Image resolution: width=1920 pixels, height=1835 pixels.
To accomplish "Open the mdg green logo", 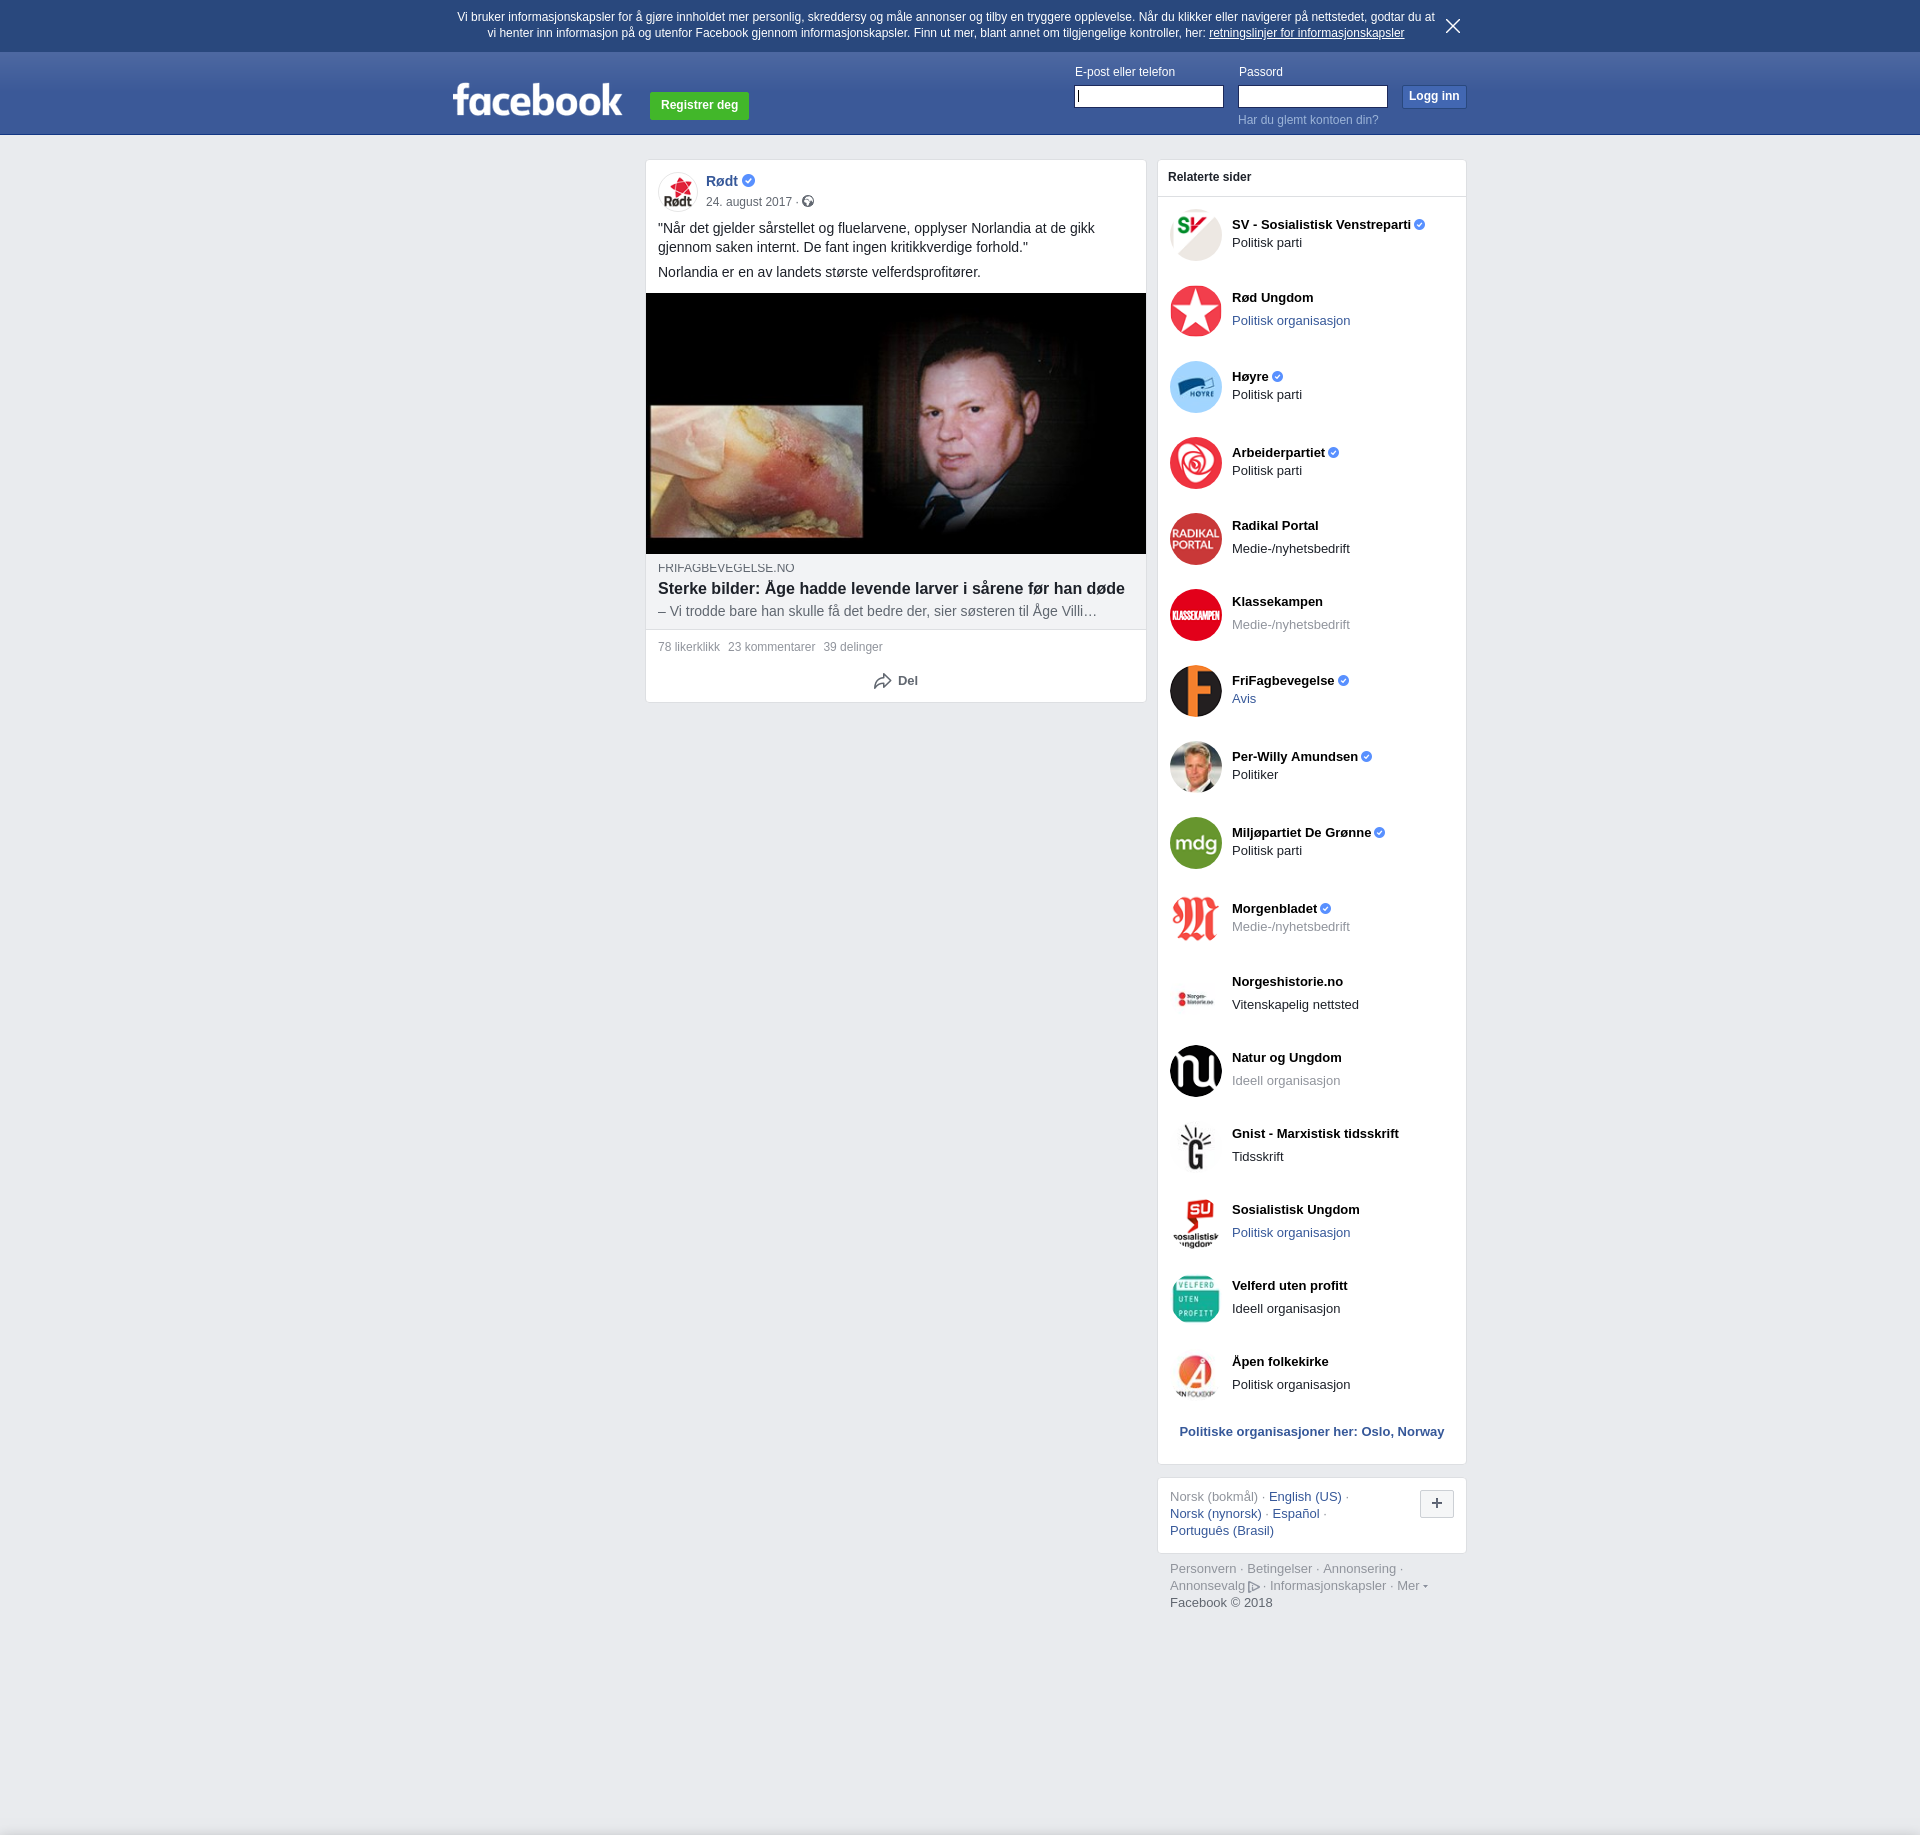I will pos(1196,843).
